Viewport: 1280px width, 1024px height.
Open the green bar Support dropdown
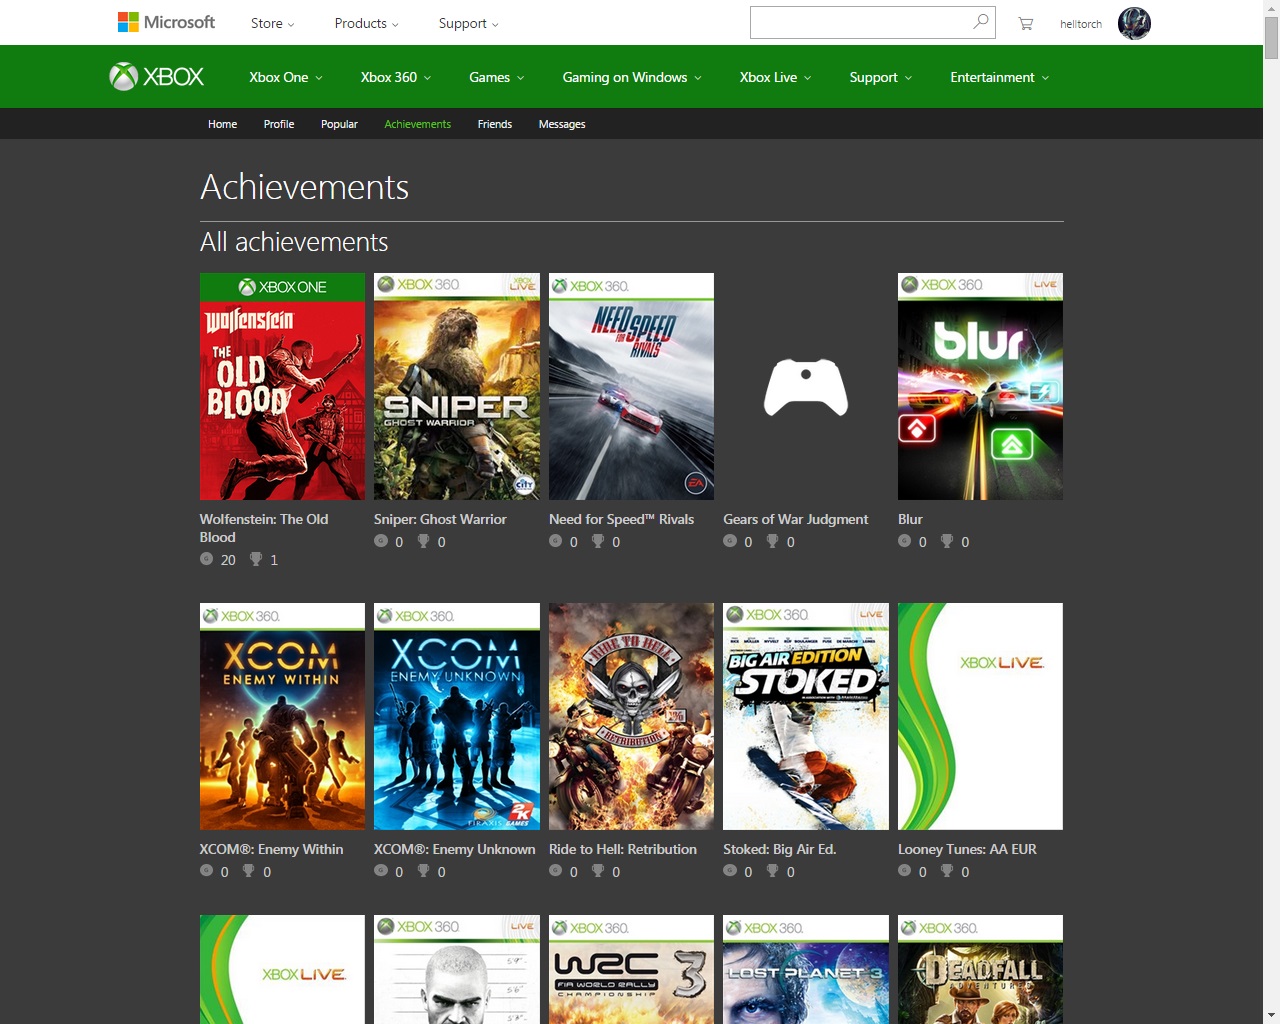[880, 77]
